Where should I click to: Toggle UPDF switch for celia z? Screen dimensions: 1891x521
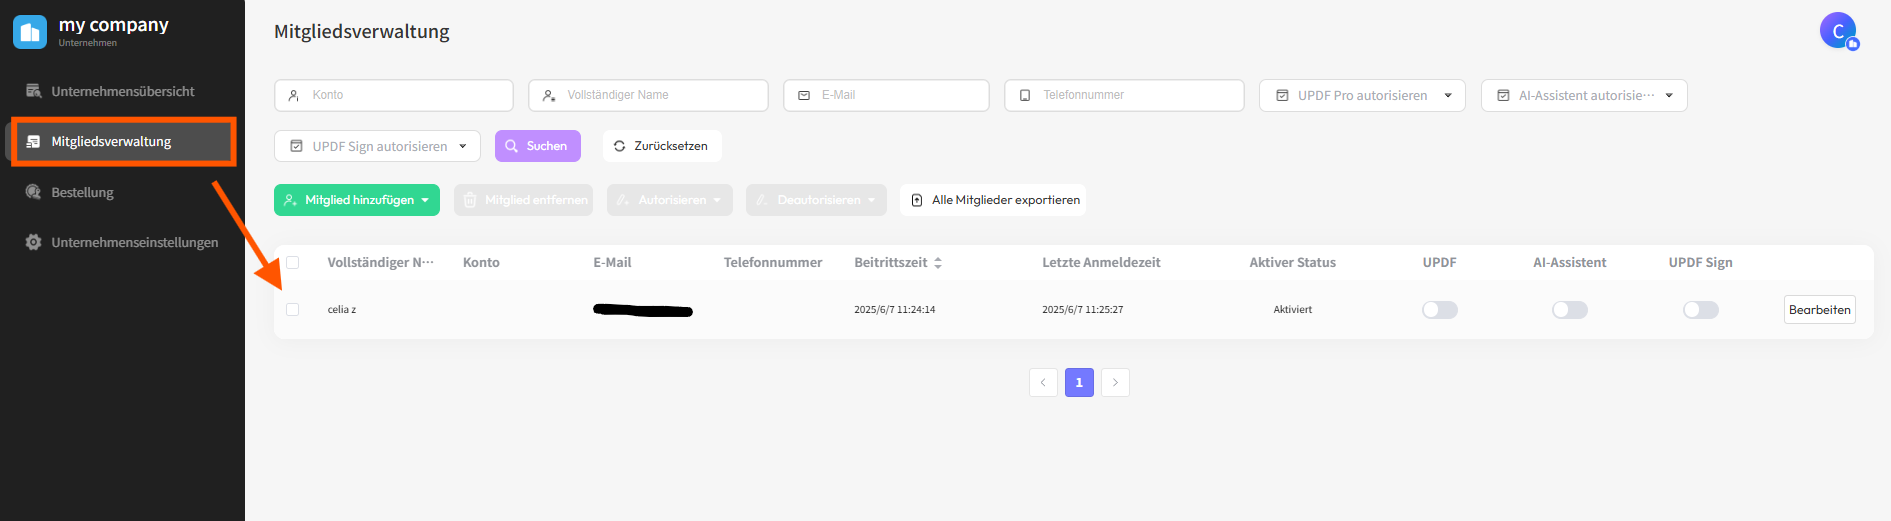tap(1440, 310)
